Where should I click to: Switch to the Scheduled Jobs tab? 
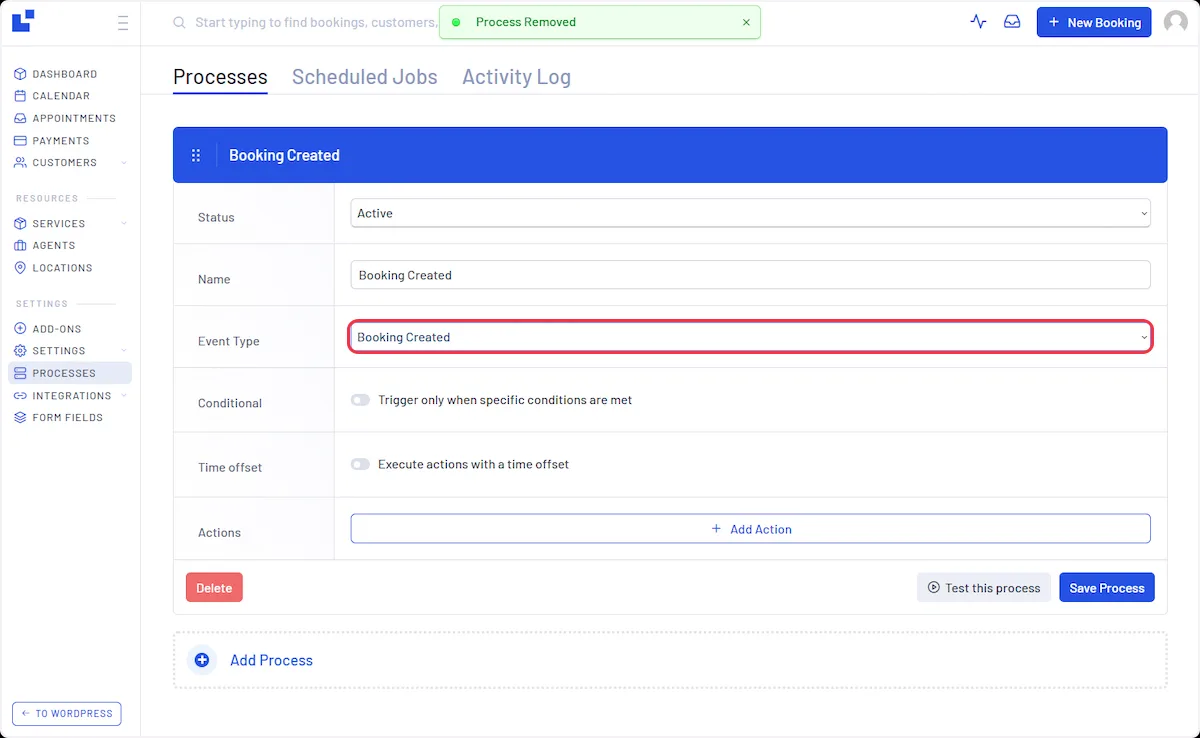(365, 77)
